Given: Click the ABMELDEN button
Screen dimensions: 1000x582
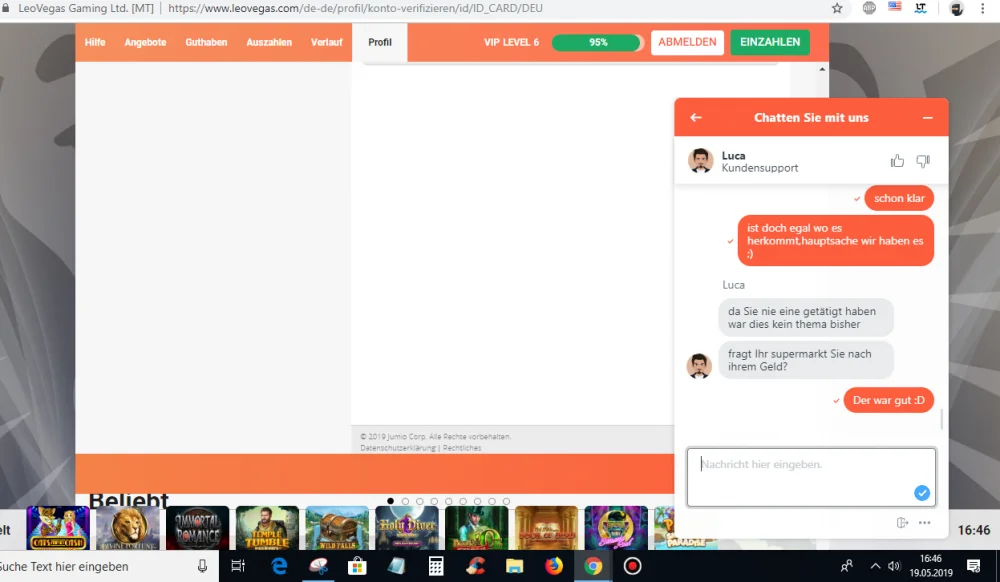Looking at the screenshot, I should tap(687, 42).
